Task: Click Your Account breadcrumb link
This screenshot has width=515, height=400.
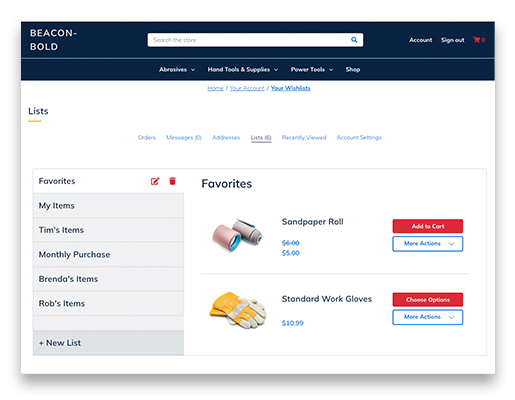Action: pos(247,88)
